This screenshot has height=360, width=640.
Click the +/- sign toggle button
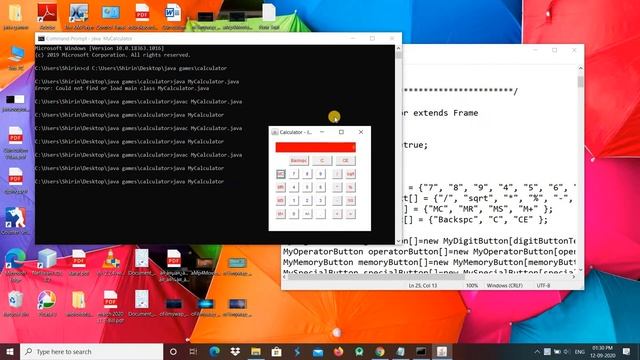click(307, 213)
